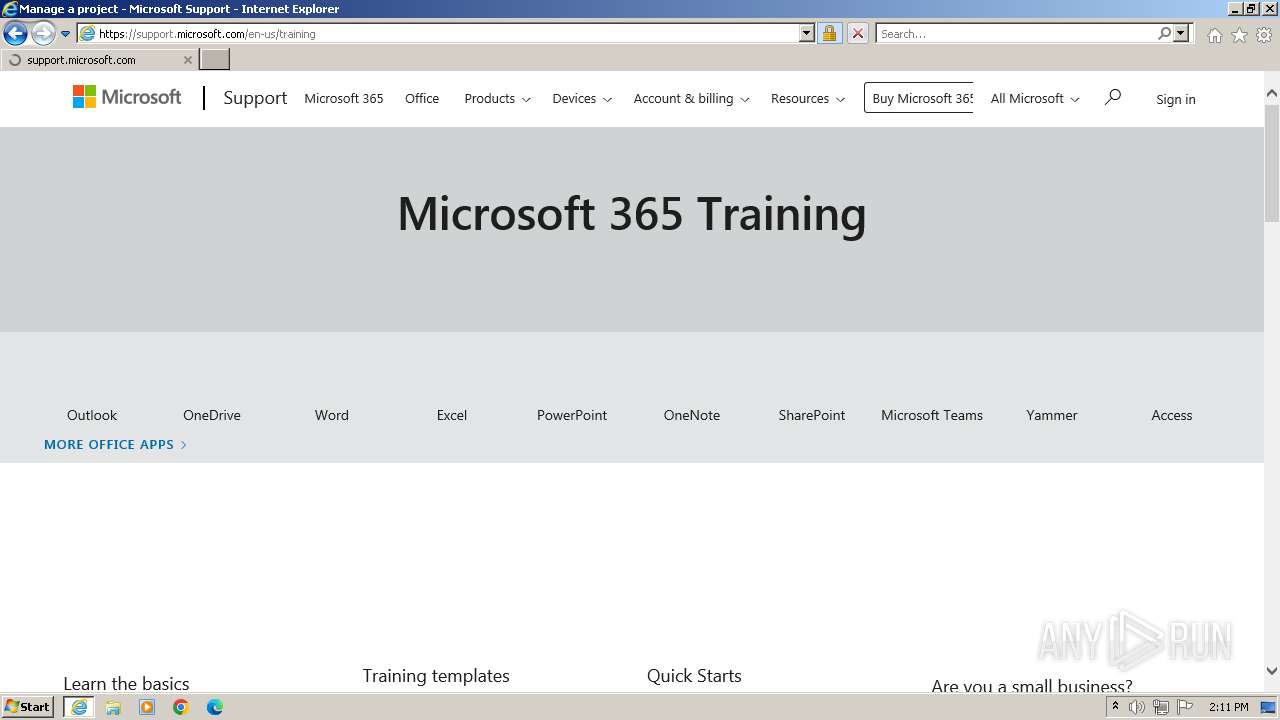Click the volume speaker tray icon
The height and width of the screenshot is (720, 1280).
(x=1137, y=707)
